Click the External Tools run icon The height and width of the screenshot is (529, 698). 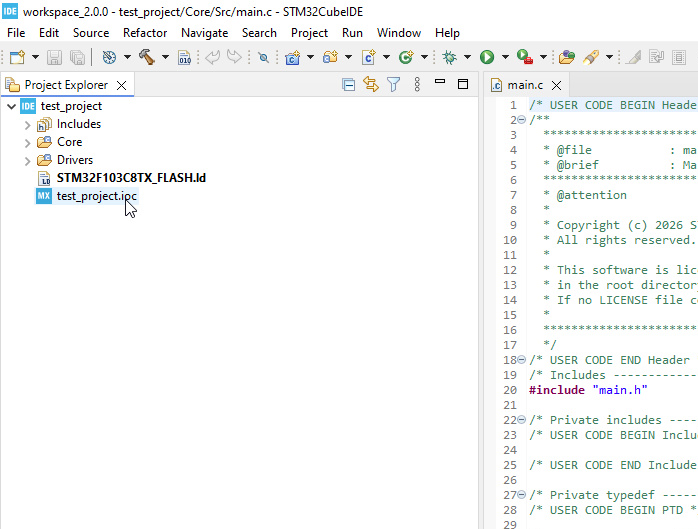[525, 57]
